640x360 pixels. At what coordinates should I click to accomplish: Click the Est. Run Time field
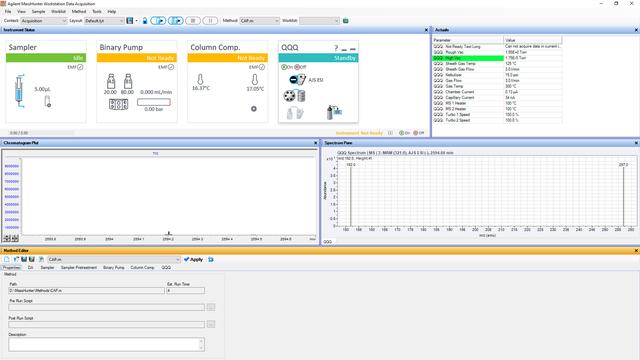(x=185, y=290)
